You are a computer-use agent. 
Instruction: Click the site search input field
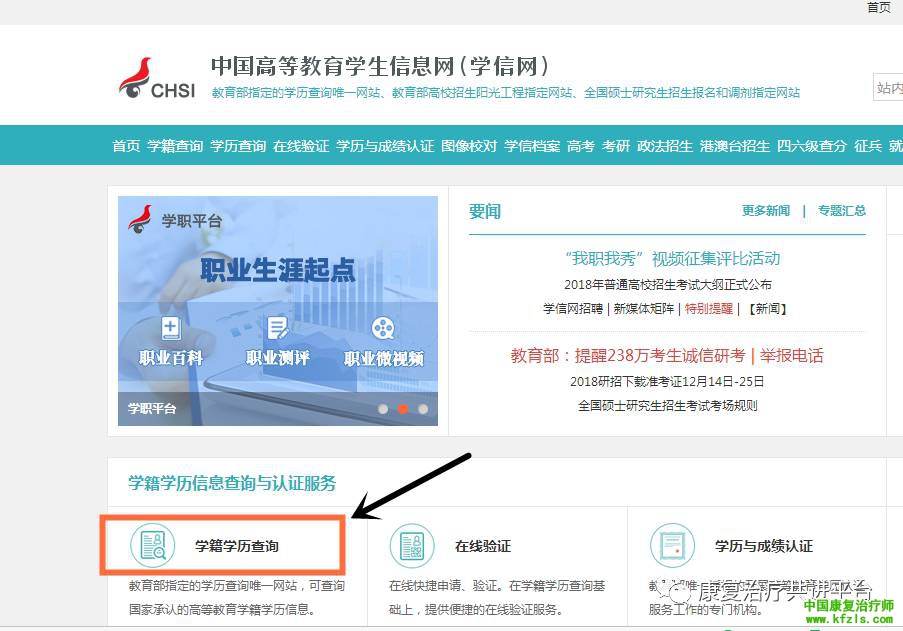point(889,88)
